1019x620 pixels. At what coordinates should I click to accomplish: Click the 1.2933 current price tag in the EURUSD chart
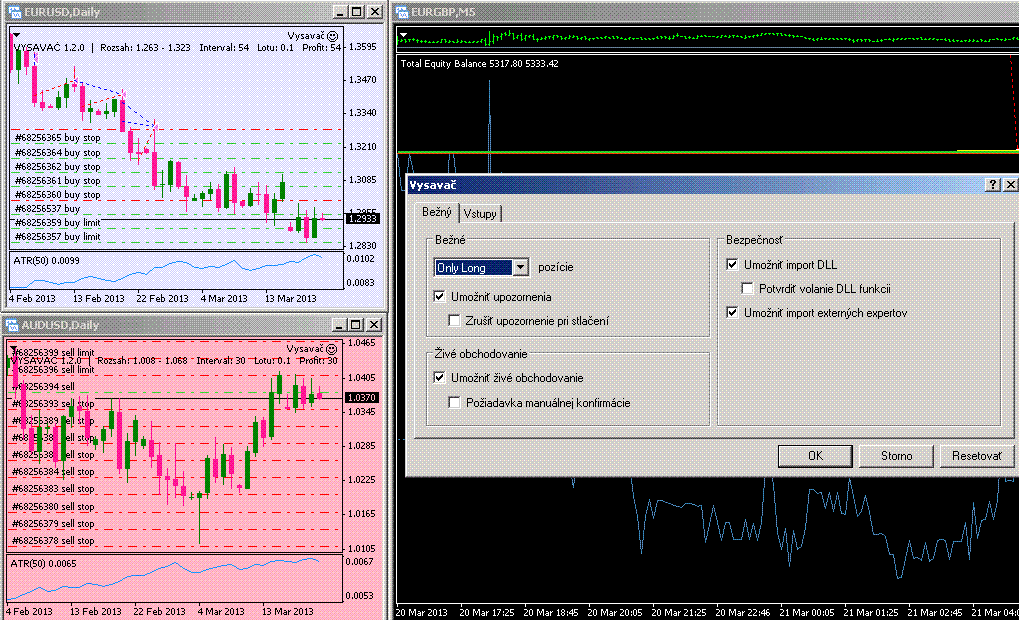click(363, 219)
